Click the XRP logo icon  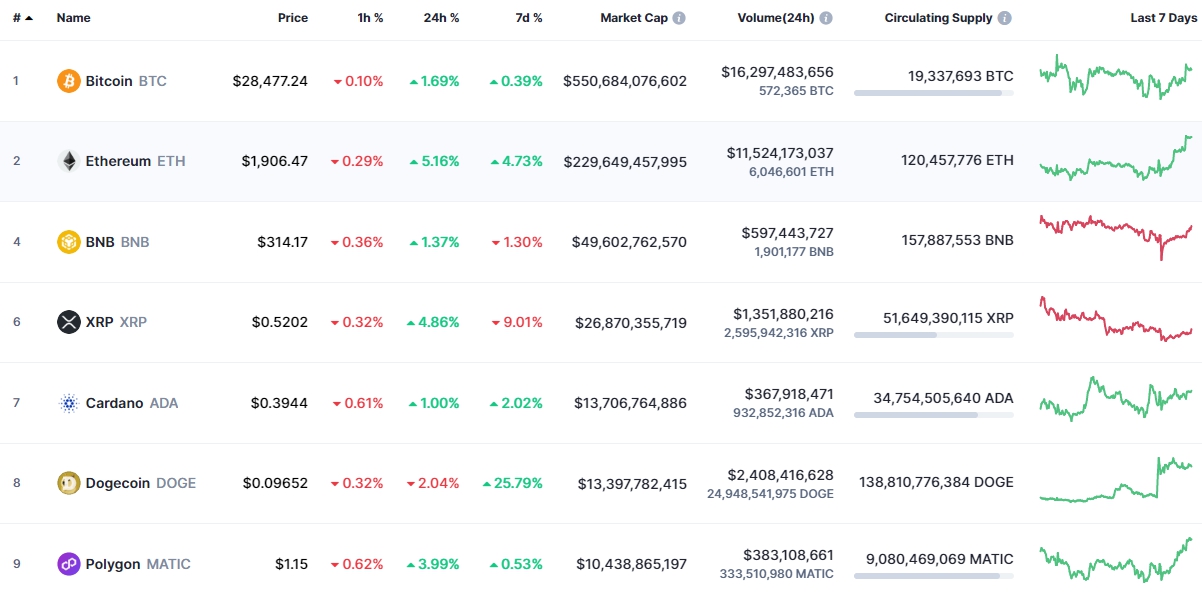(69, 322)
